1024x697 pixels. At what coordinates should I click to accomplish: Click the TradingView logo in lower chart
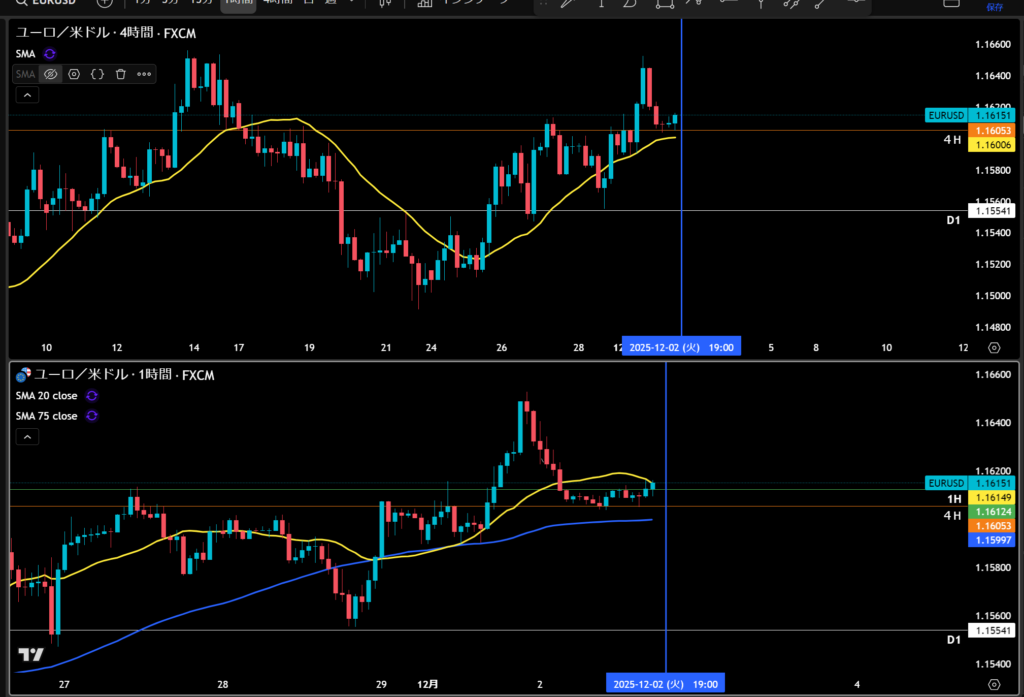30,655
